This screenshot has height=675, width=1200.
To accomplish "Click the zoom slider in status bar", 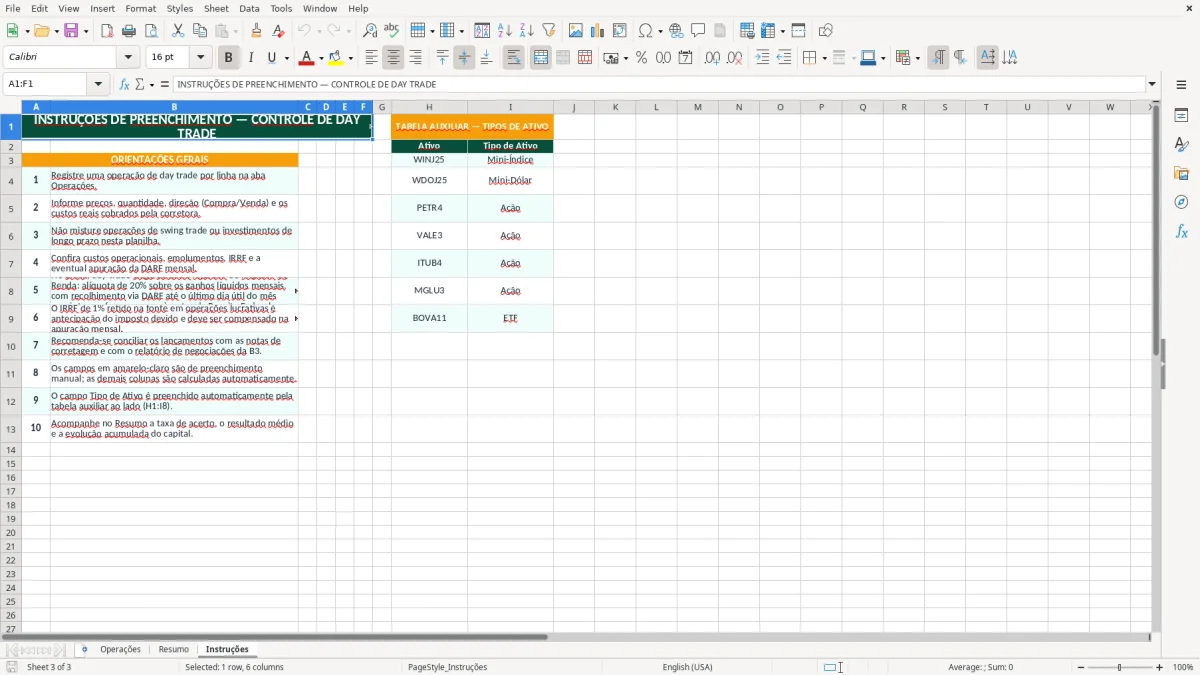I will [1120, 667].
